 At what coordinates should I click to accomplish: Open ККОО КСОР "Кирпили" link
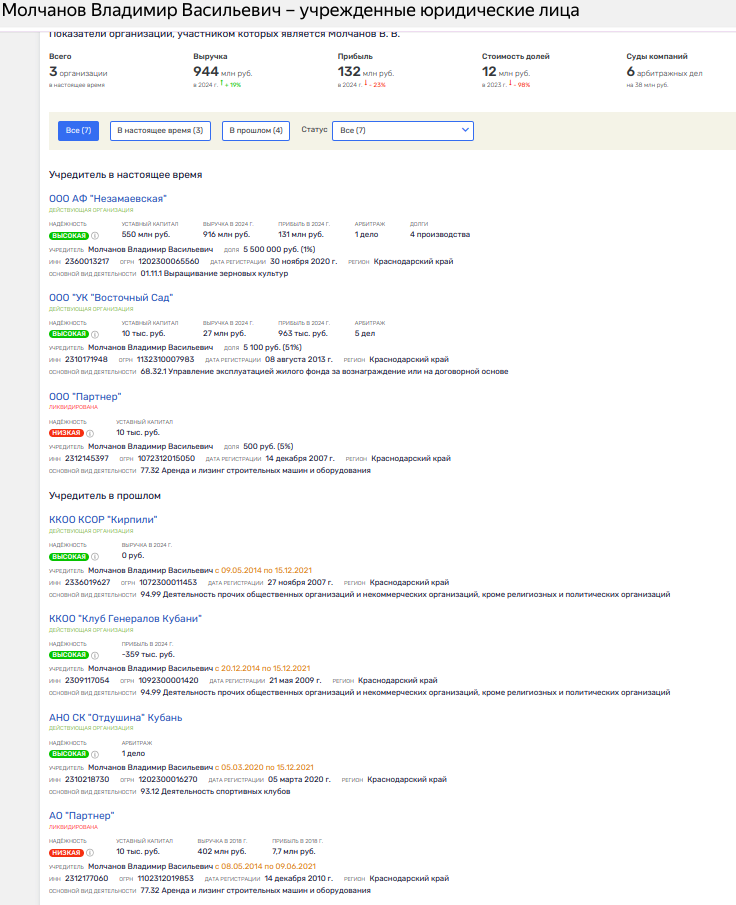pos(103,519)
